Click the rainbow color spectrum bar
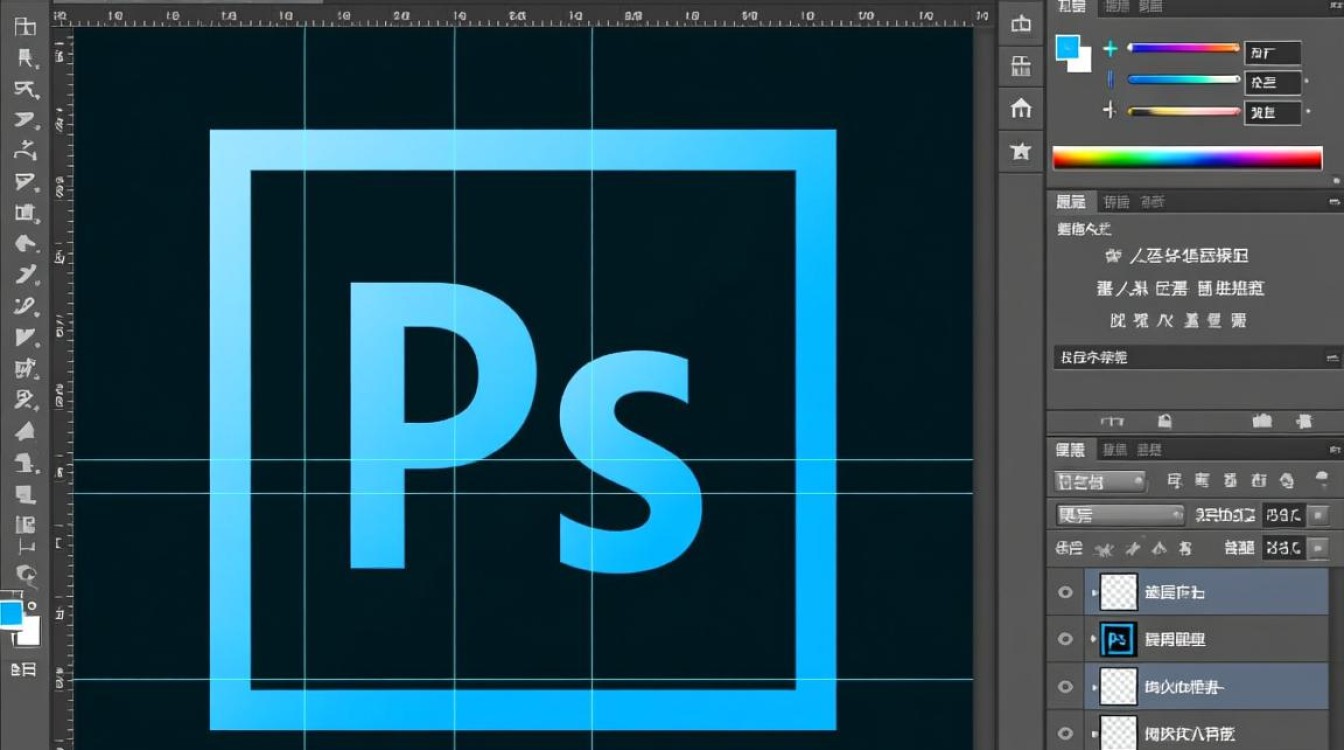This screenshot has height=750, width=1344. [x=1187, y=158]
